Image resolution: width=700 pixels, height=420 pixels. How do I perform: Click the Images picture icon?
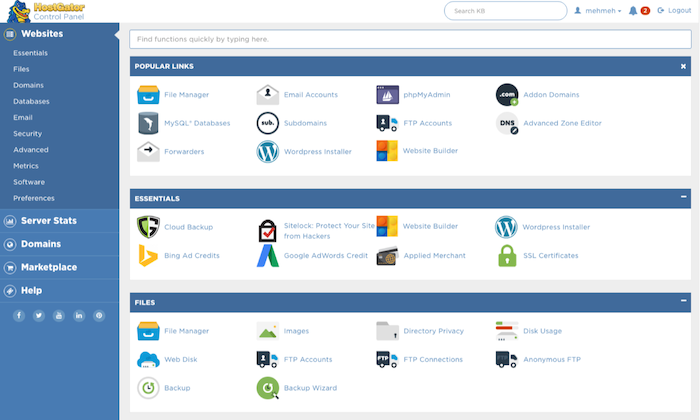(268, 331)
